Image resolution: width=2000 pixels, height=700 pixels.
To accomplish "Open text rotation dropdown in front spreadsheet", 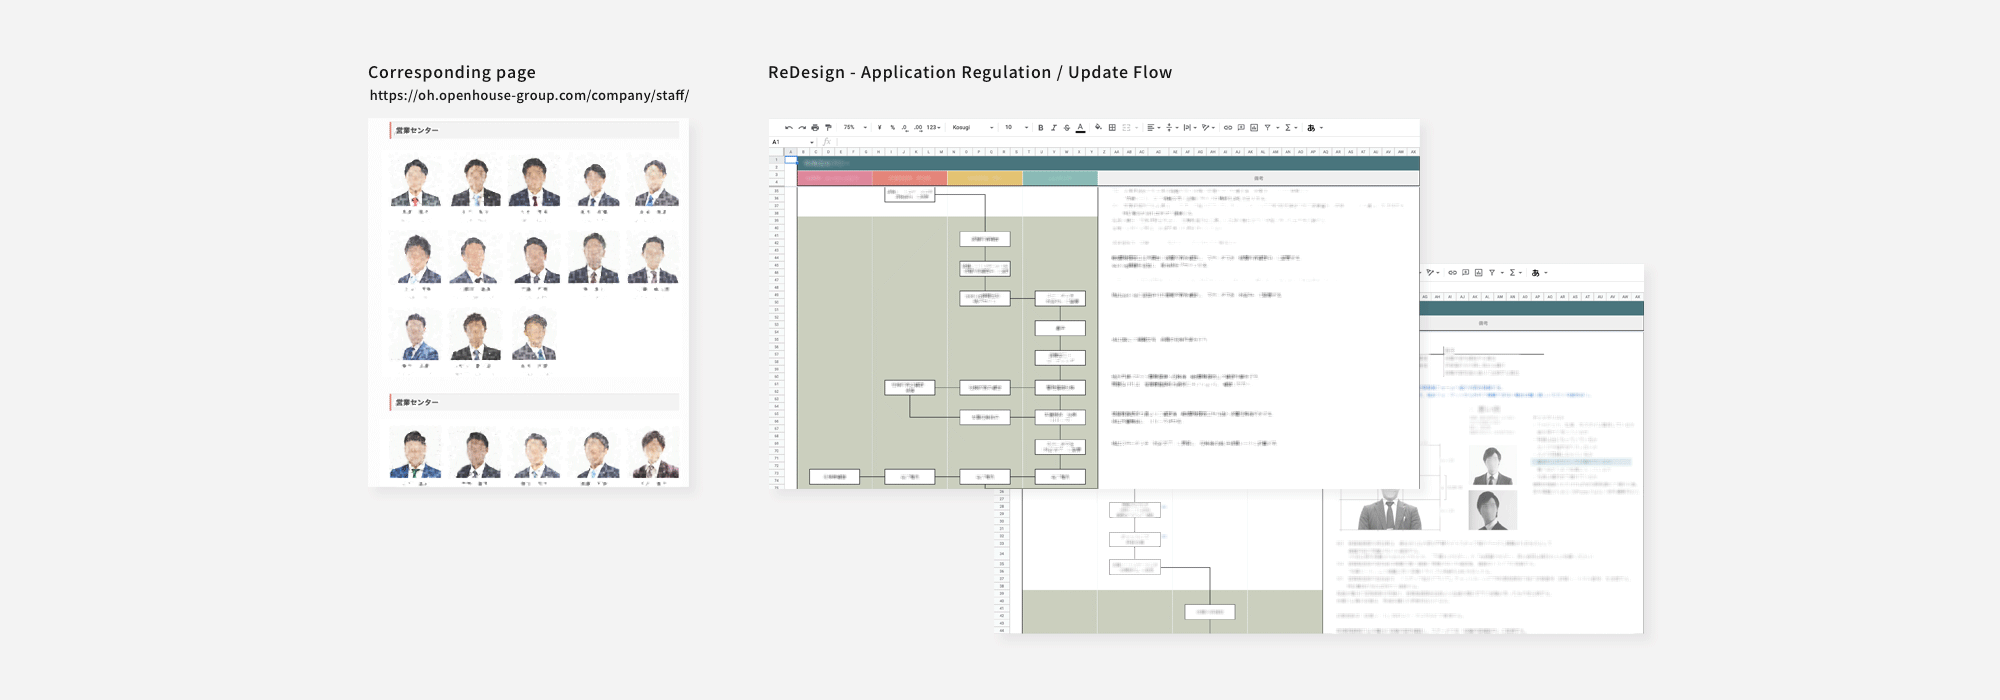I will tap(1208, 128).
